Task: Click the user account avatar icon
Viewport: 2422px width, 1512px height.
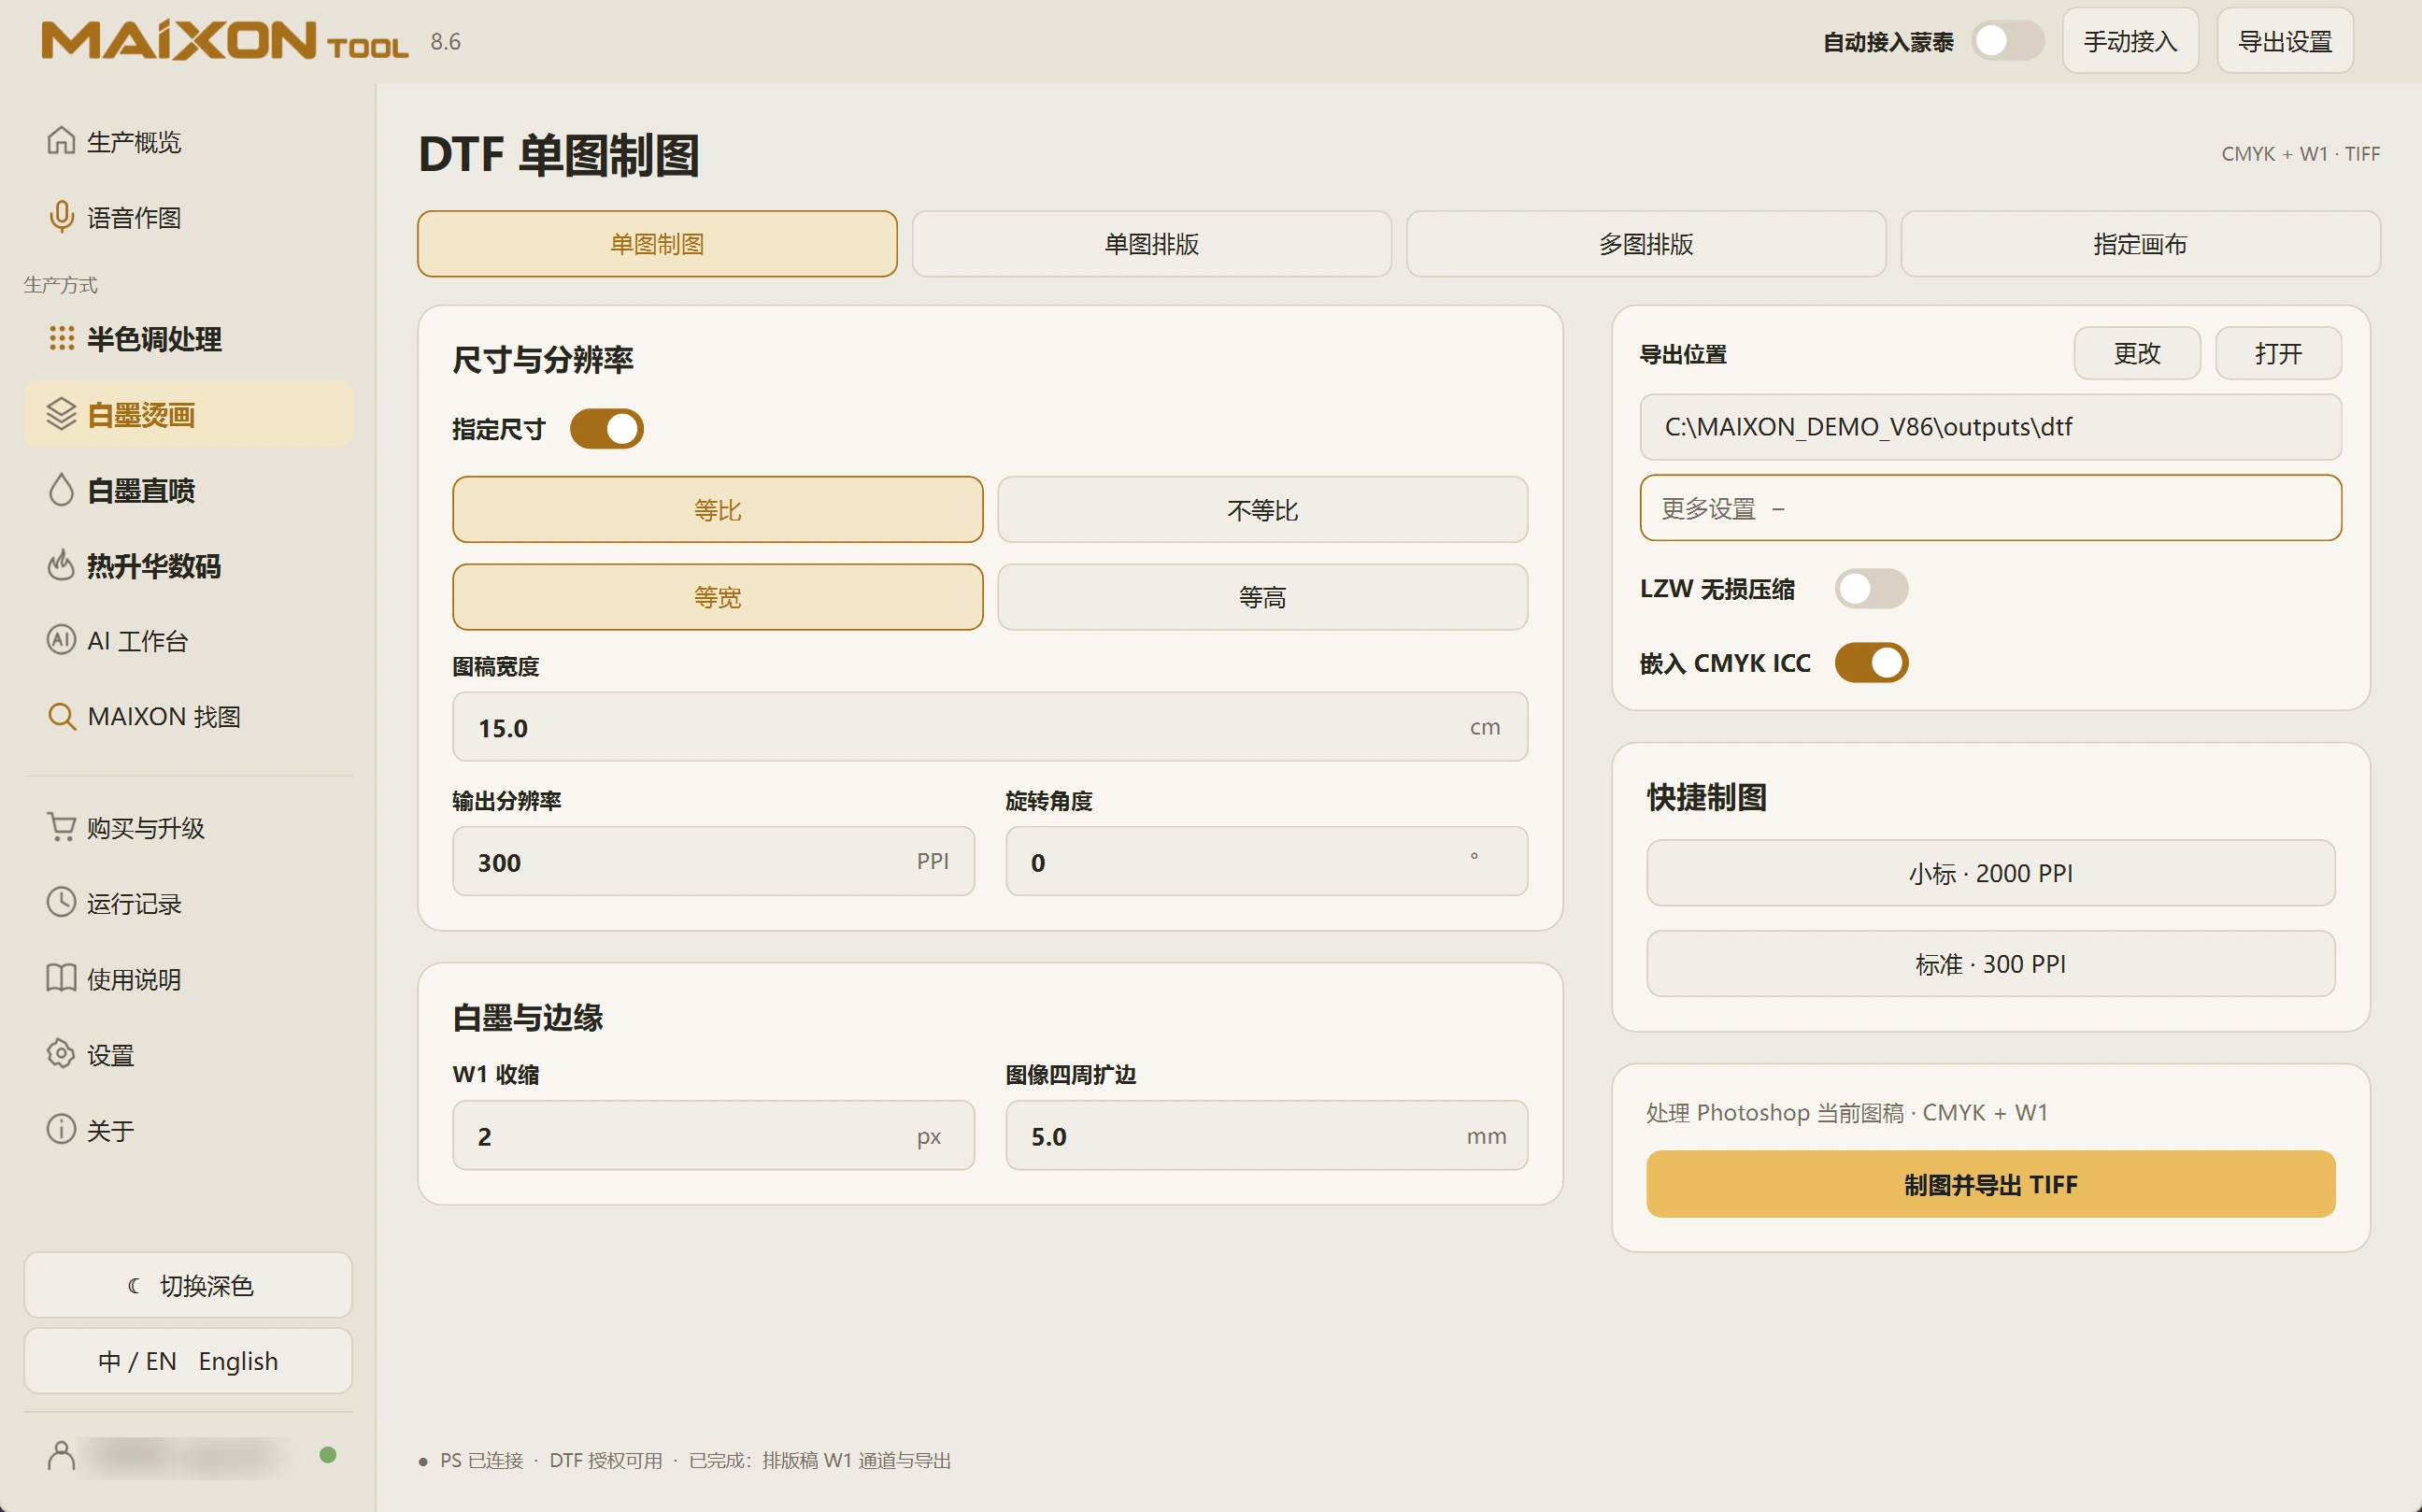Action: click(x=61, y=1455)
